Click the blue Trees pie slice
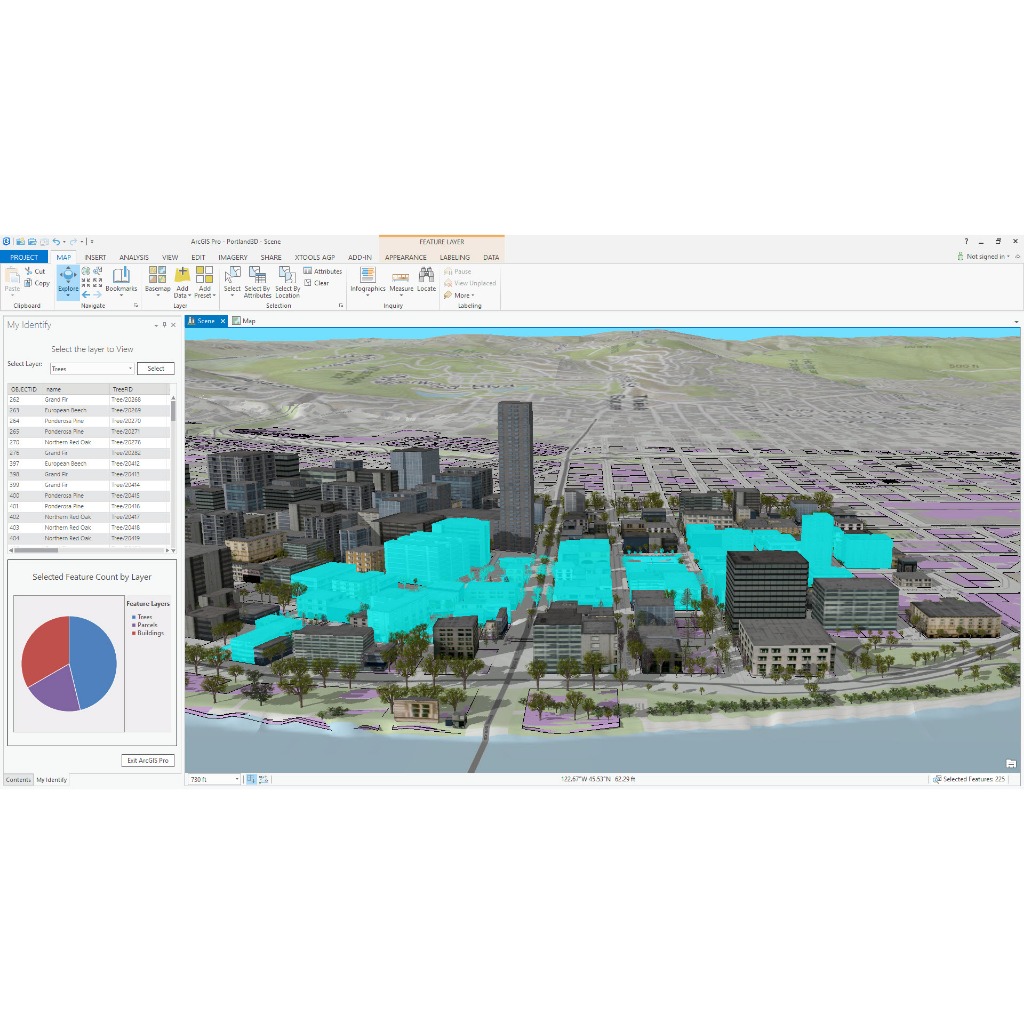The image size is (1024, 1024). (93, 660)
